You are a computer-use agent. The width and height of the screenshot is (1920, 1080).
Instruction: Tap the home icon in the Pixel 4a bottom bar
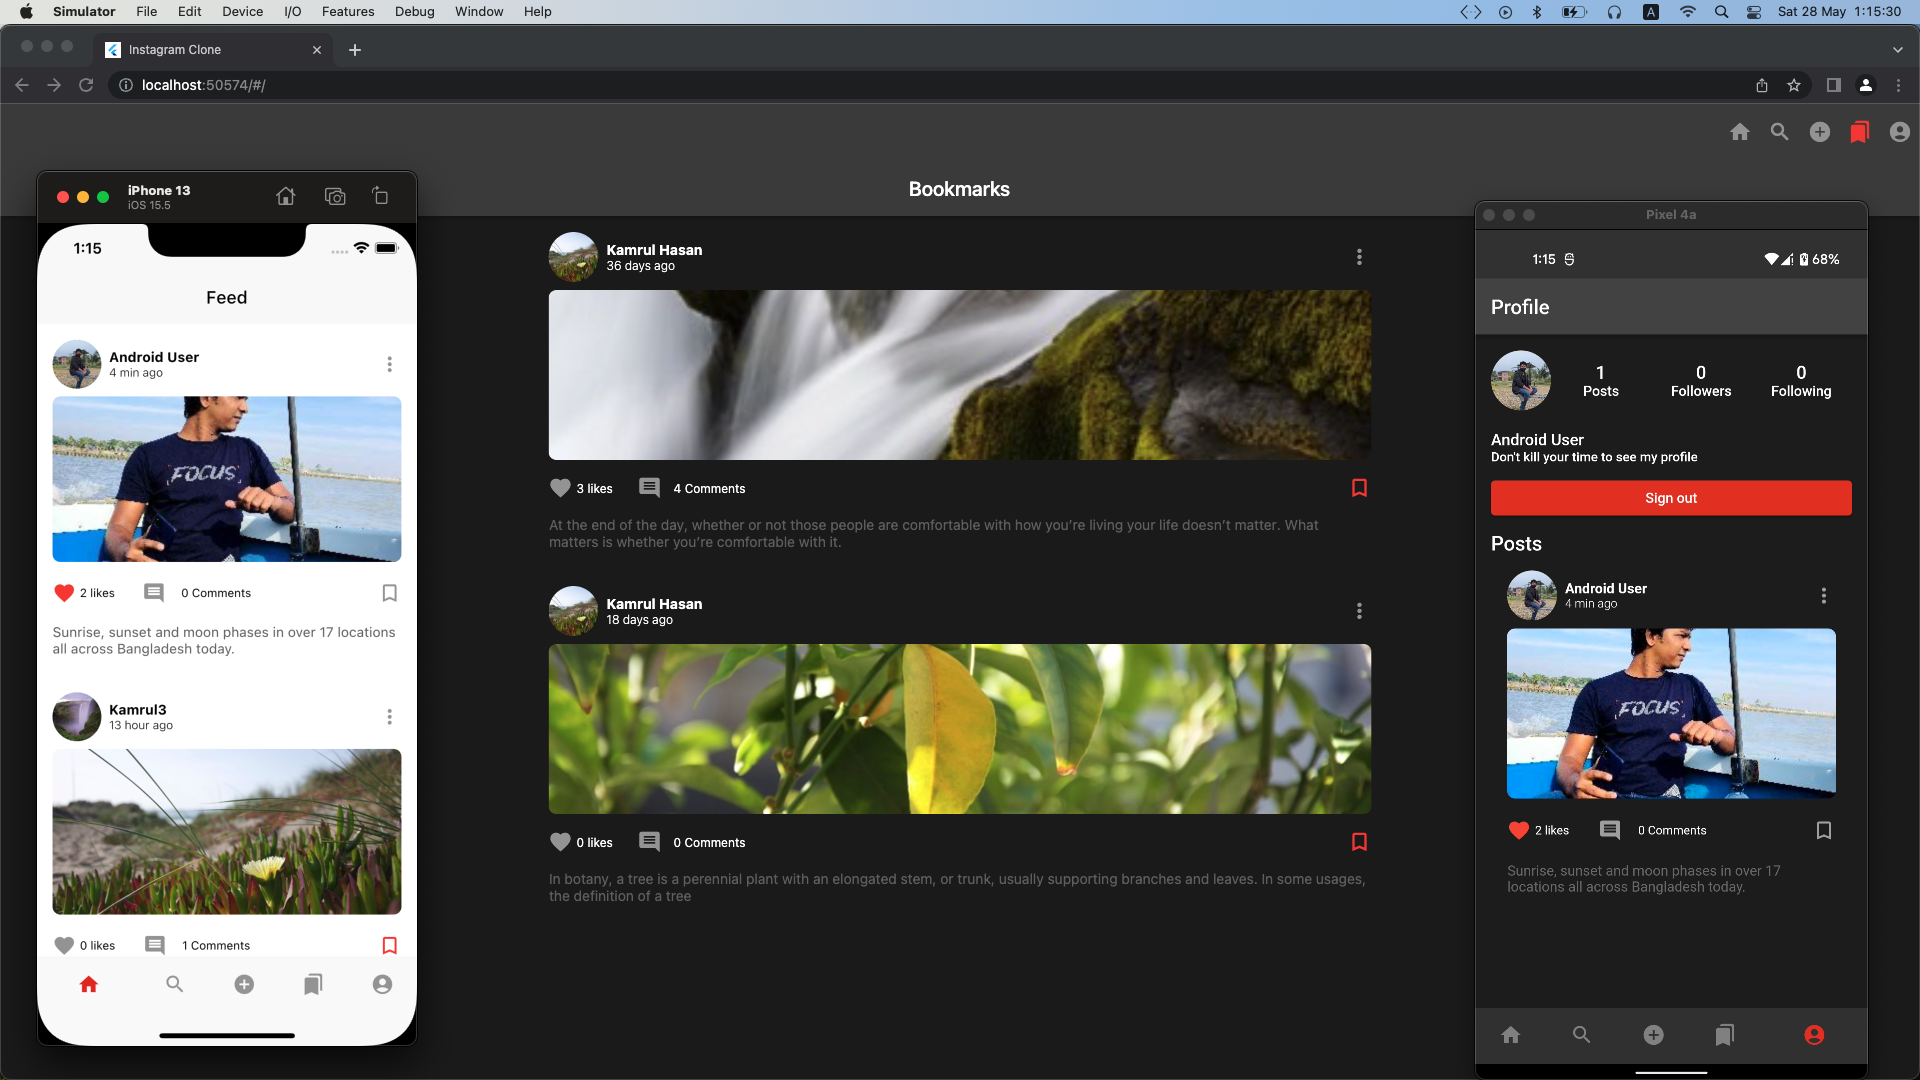[x=1510, y=1034]
